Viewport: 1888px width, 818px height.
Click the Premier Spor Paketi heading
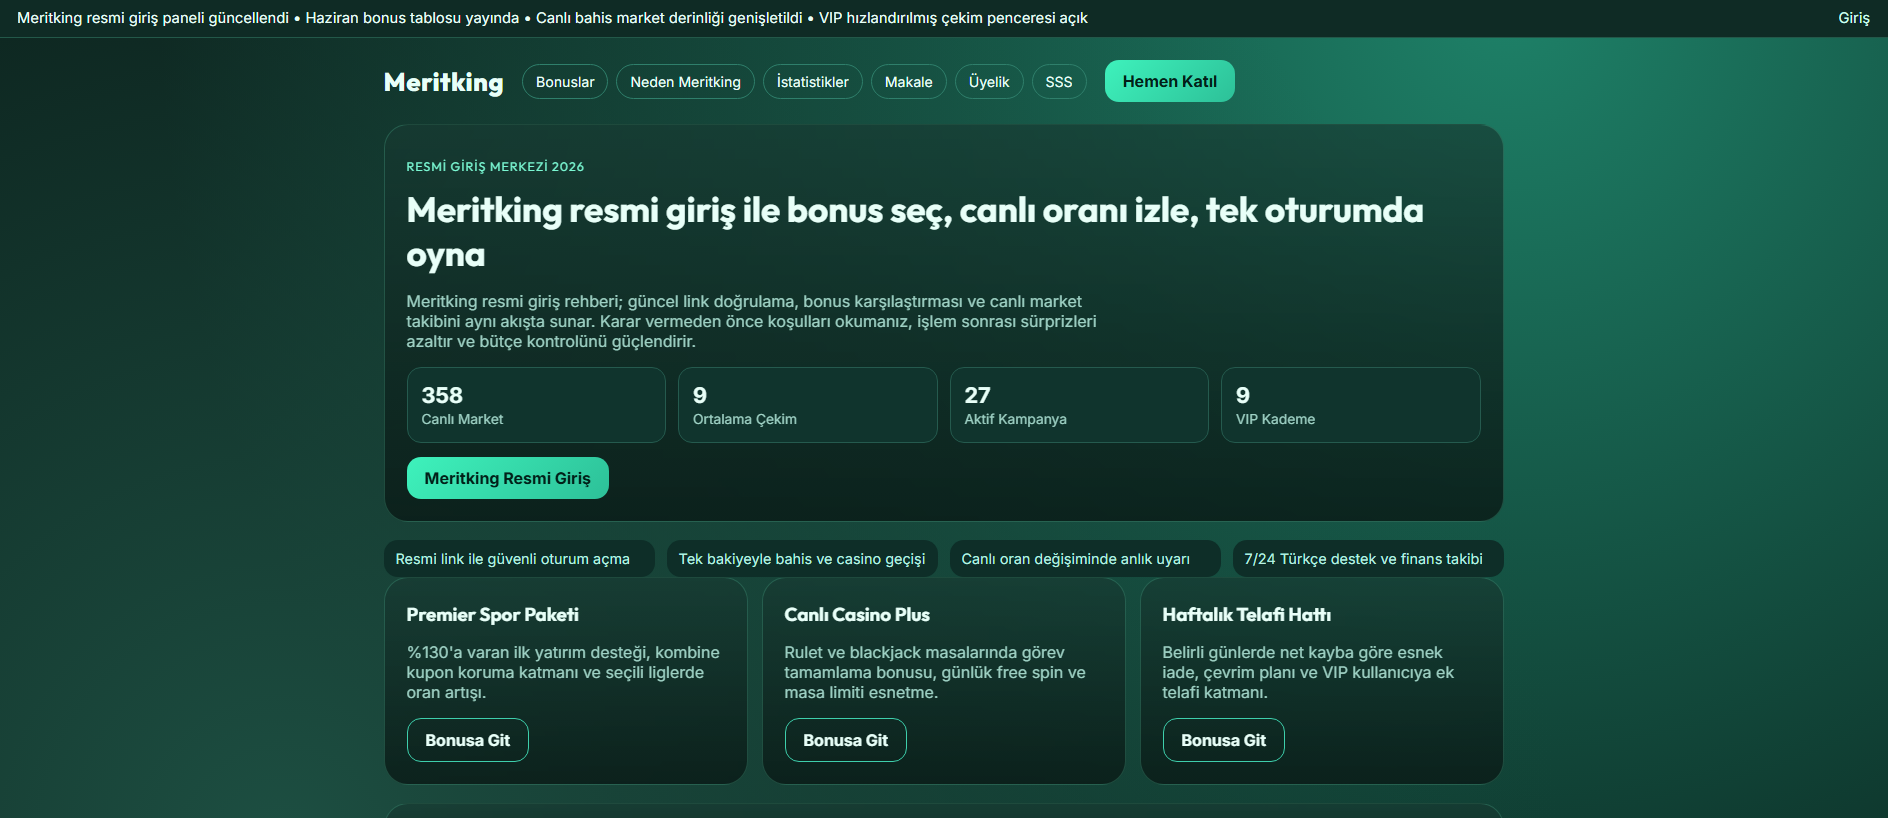tap(492, 615)
